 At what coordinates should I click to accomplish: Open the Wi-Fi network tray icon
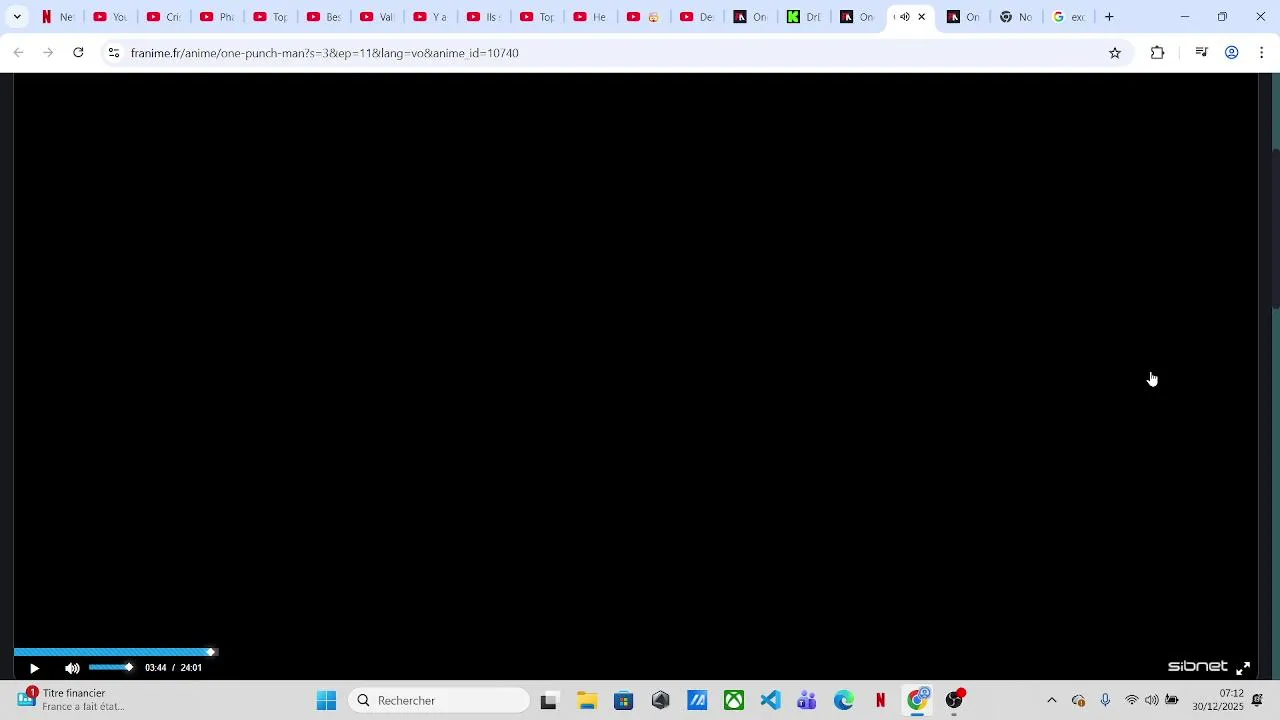1132,701
